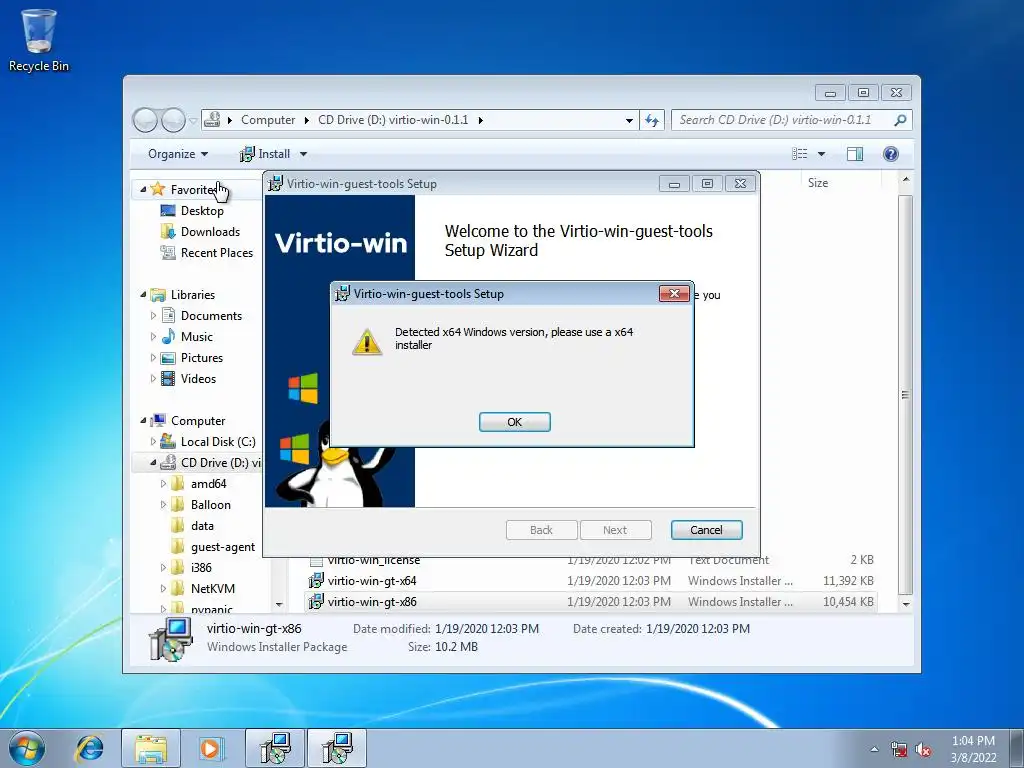Image resolution: width=1024 pixels, height=768 pixels.
Task: Open the Windows Start button
Action: (x=27, y=748)
